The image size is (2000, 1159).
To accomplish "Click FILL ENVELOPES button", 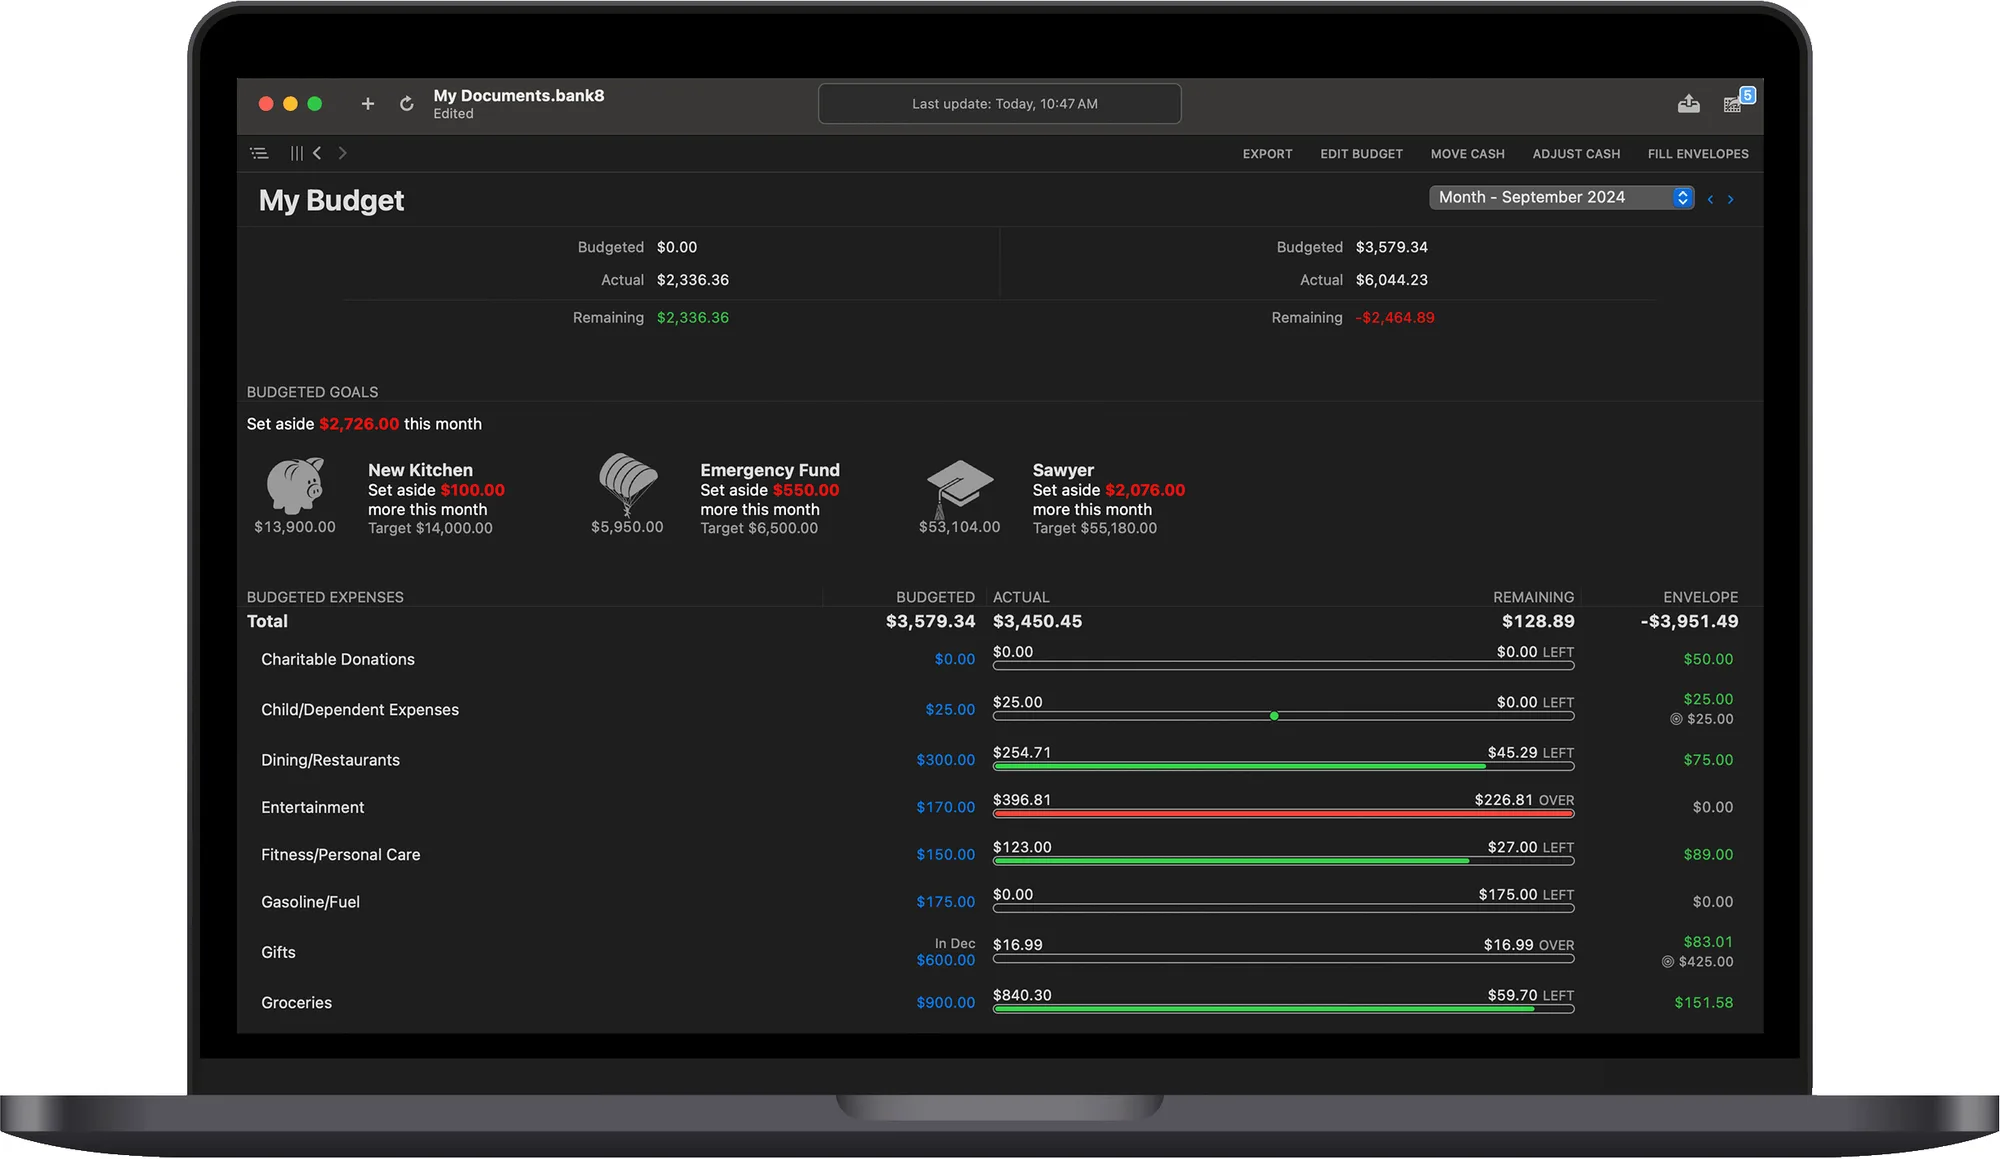I will click(1698, 154).
